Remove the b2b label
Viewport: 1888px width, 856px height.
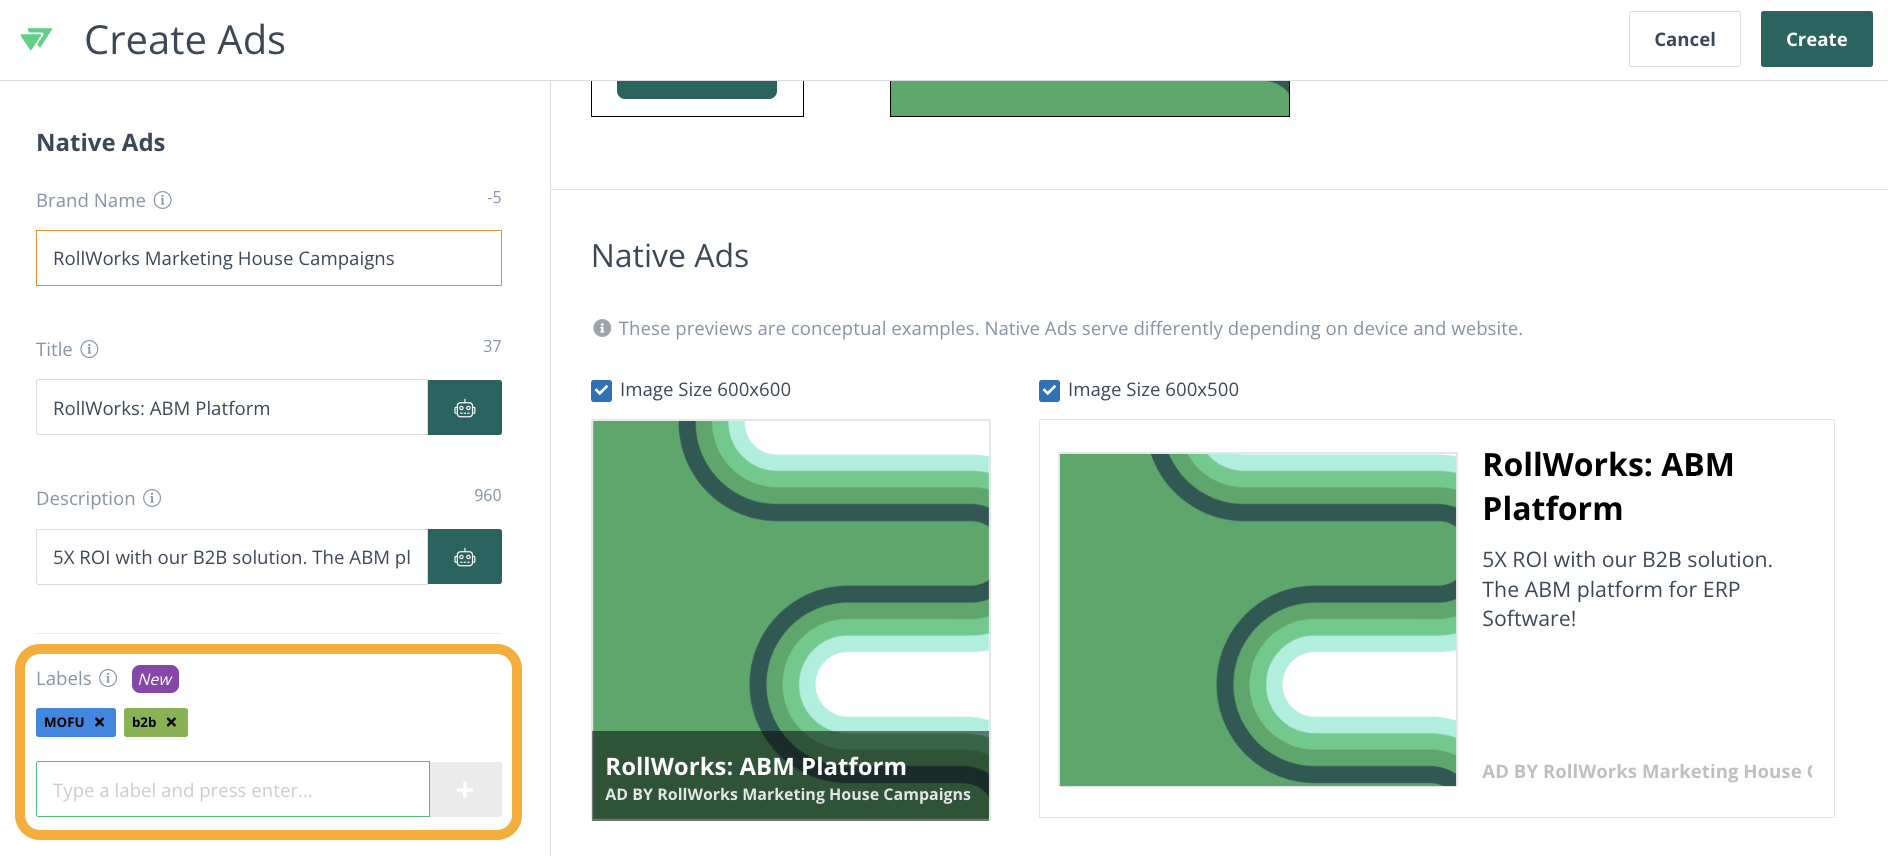[171, 722]
